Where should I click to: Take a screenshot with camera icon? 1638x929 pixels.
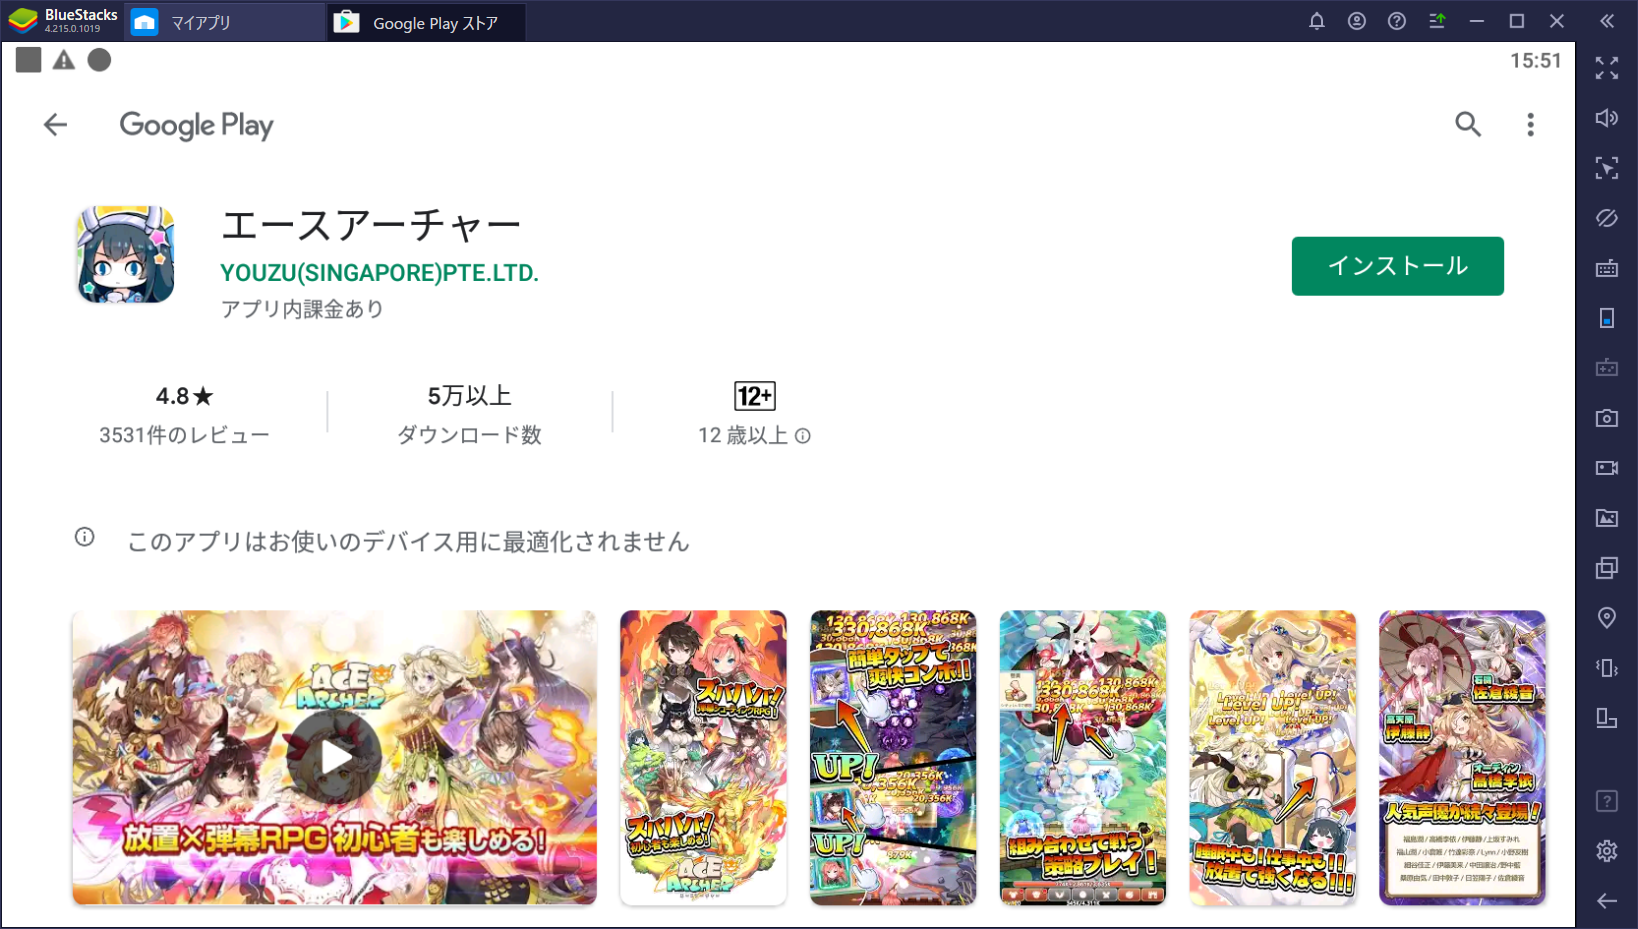point(1607,418)
